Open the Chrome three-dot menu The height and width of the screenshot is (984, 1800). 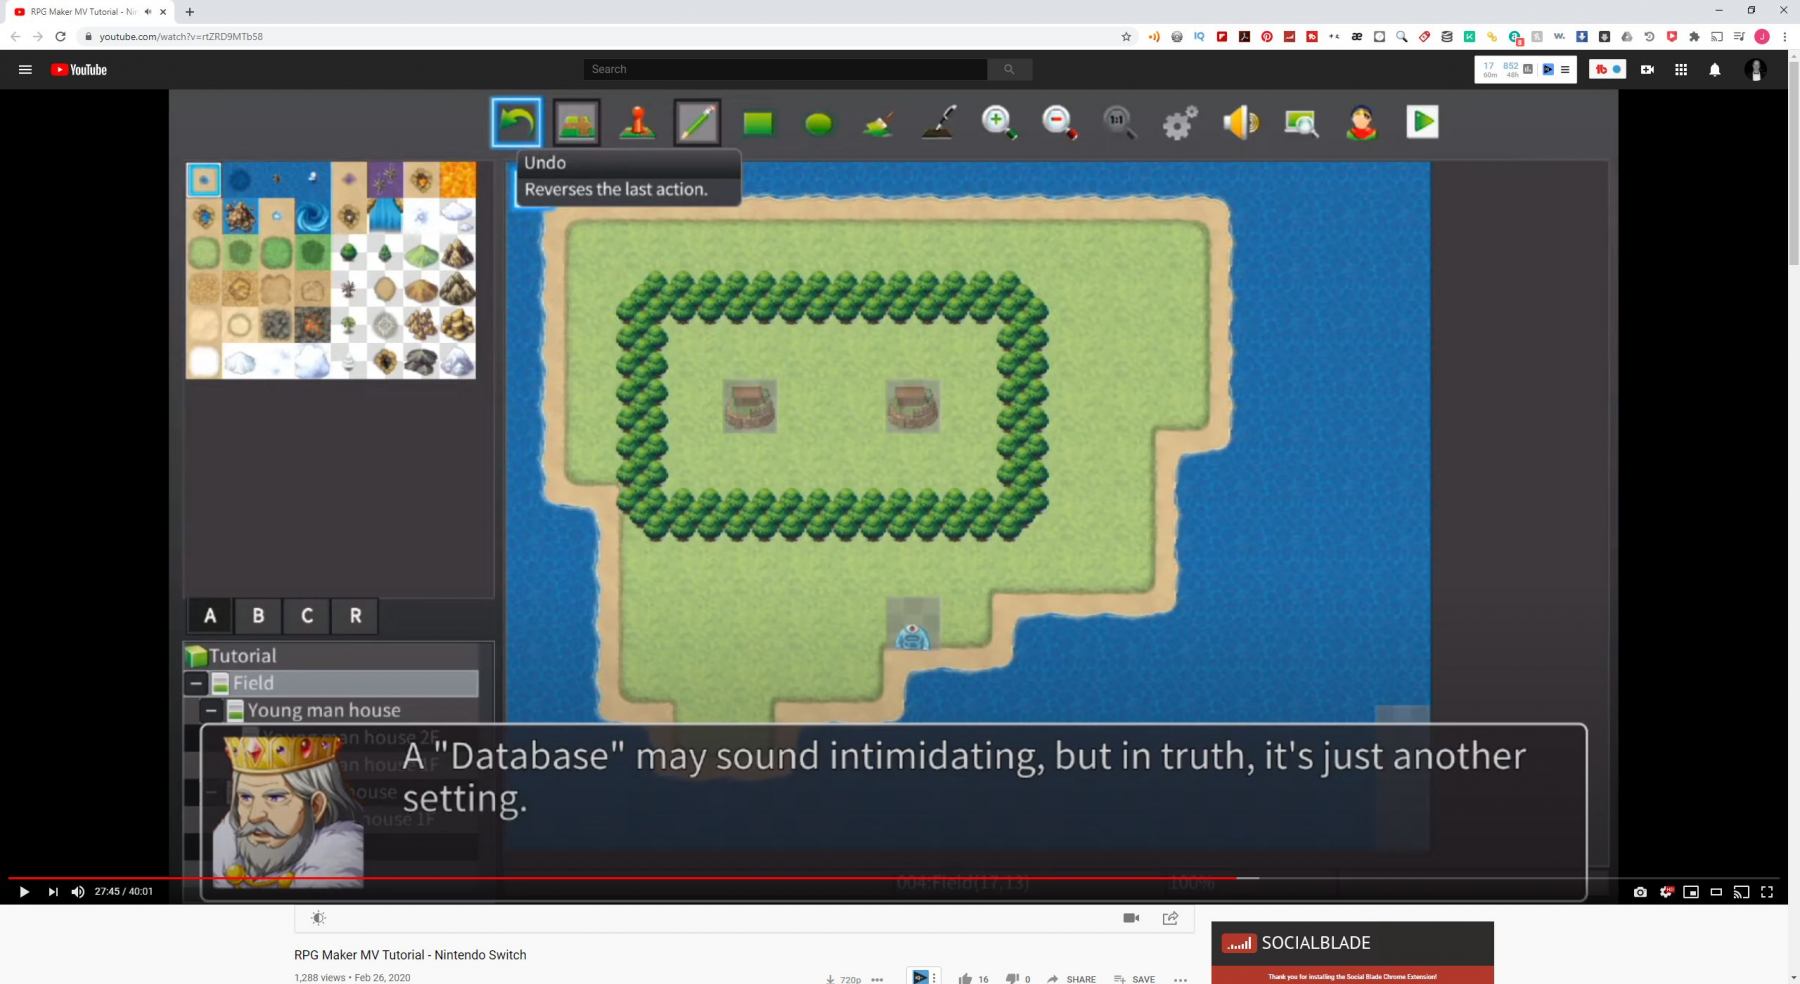click(x=1784, y=36)
